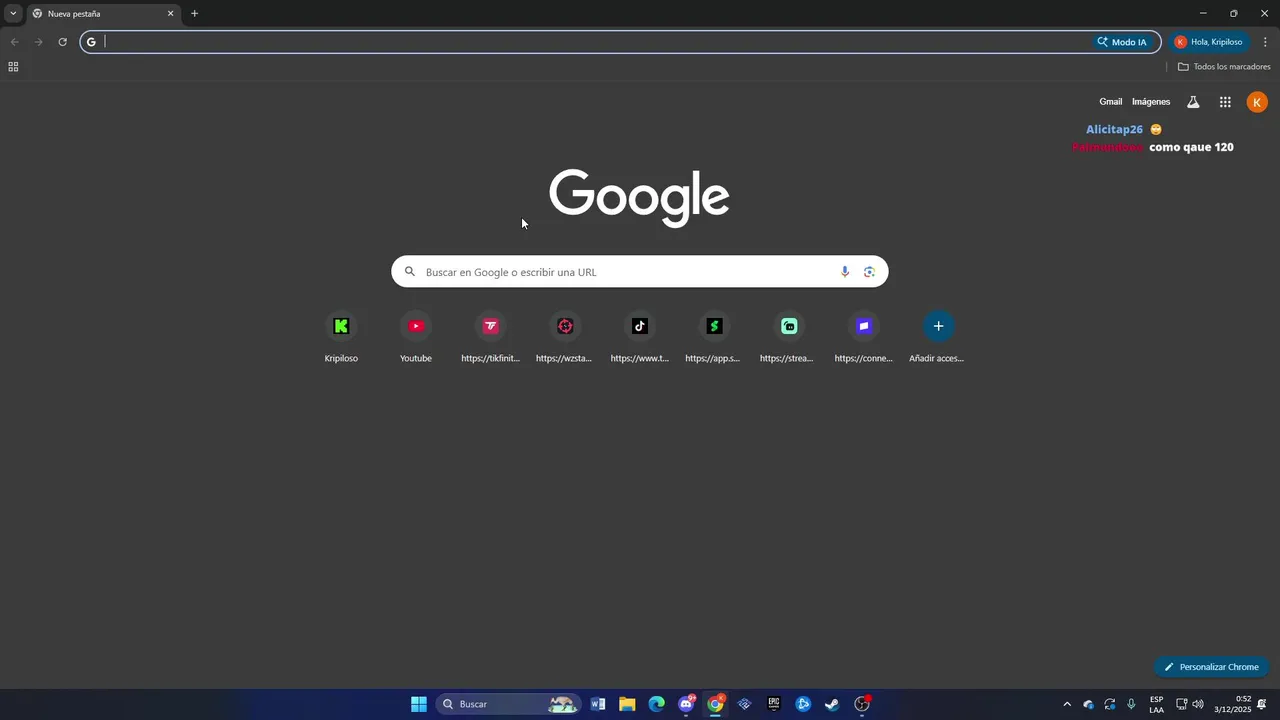Open the bookmarks bar apps grid icon
Viewport: 1280px width, 720px height.
(x=13, y=67)
